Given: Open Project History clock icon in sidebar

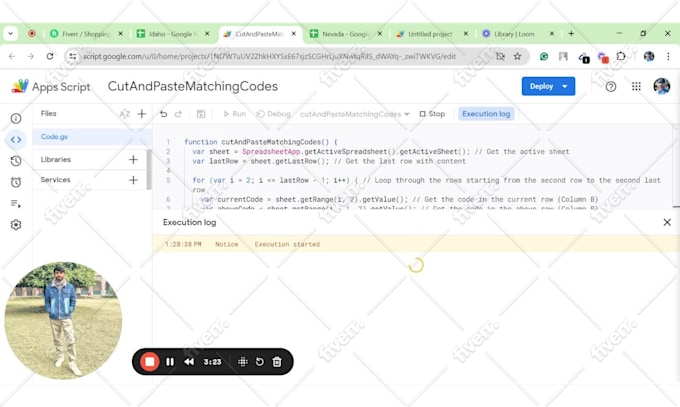Looking at the screenshot, I should pos(16,161).
